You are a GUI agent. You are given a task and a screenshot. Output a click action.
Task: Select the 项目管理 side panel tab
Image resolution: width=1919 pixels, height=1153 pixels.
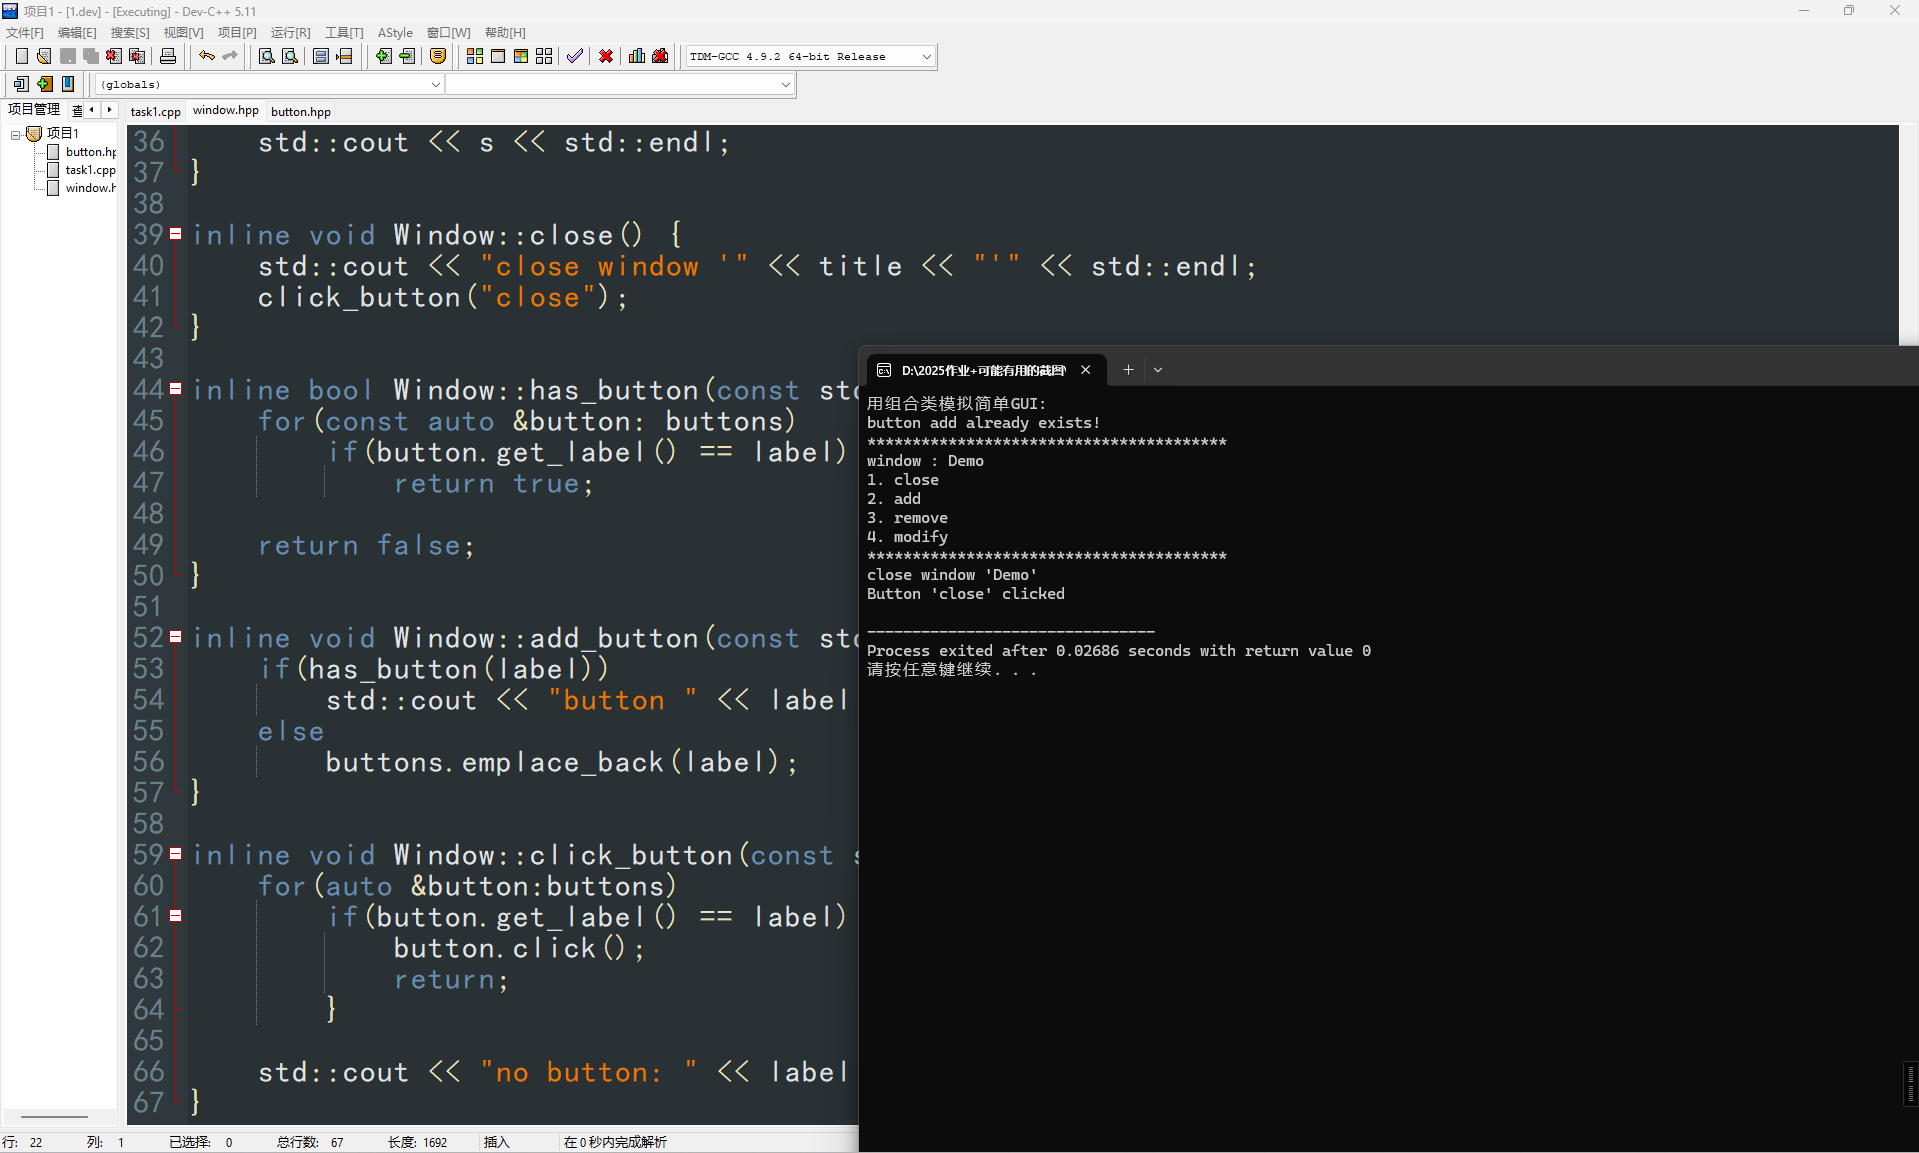34,110
